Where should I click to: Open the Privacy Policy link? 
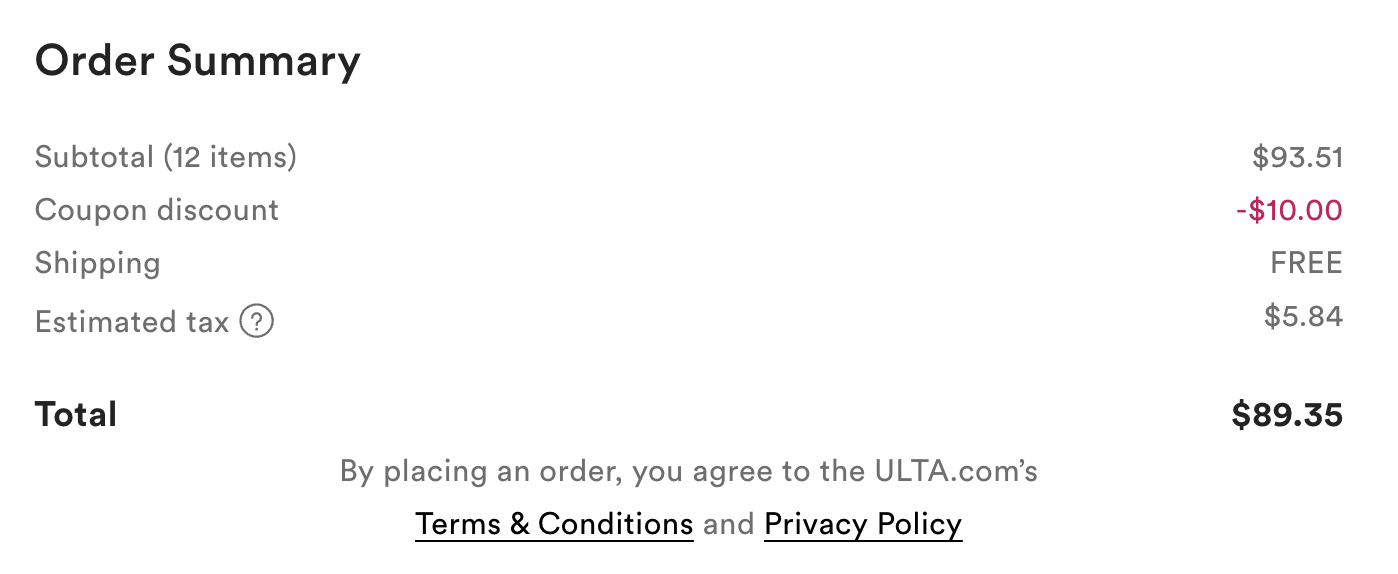point(862,524)
